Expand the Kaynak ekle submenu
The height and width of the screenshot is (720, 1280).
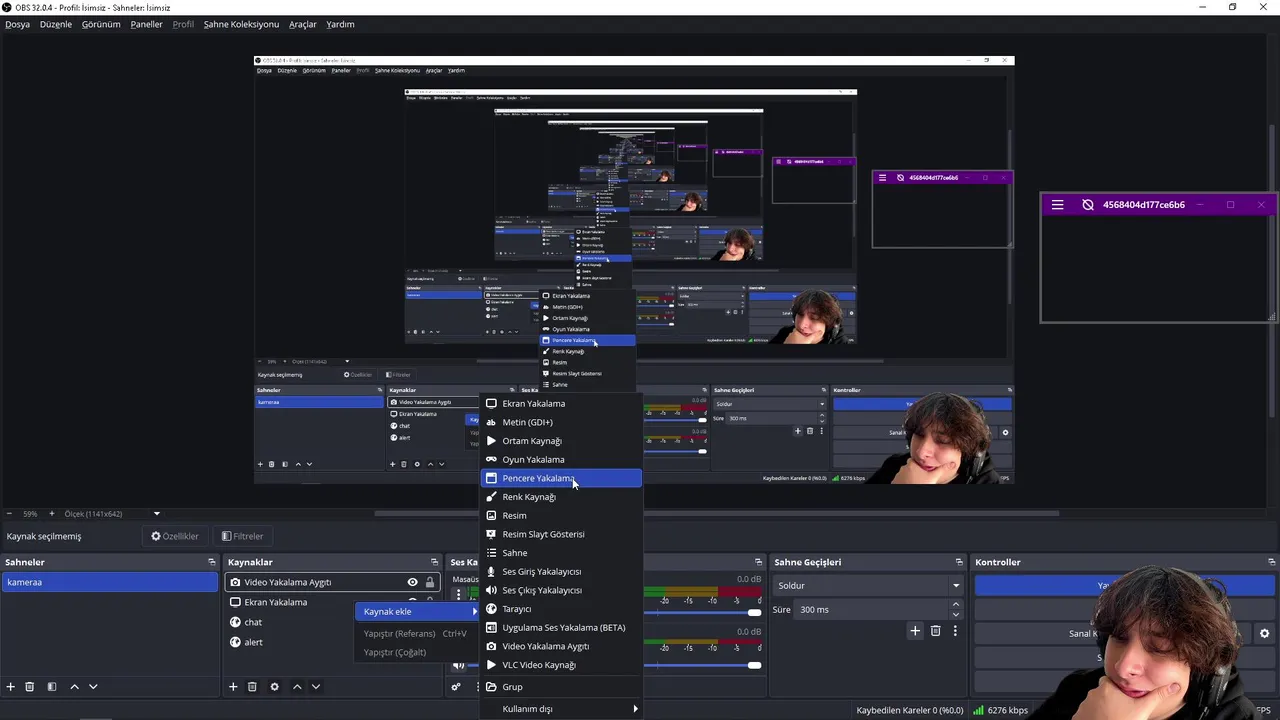click(417, 611)
